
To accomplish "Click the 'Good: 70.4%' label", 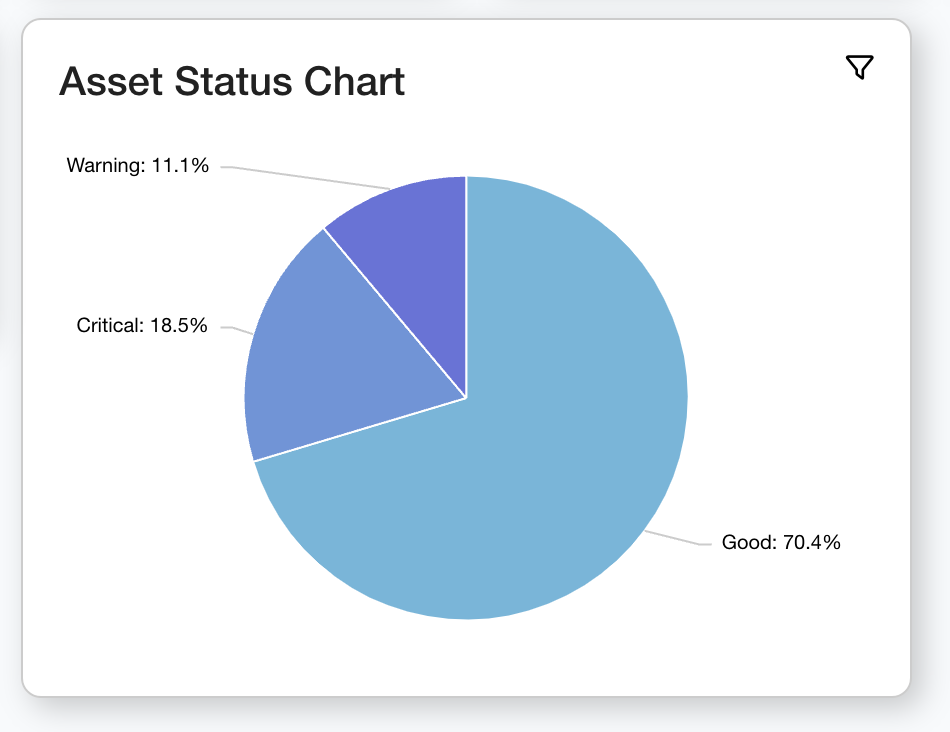I will tap(781, 543).
